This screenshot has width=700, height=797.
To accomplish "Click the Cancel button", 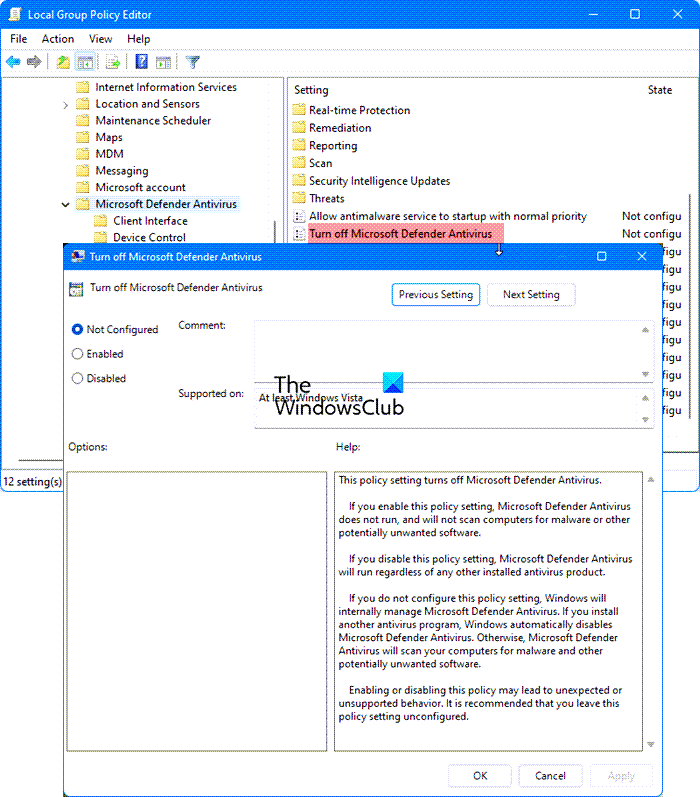I will tap(550, 776).
